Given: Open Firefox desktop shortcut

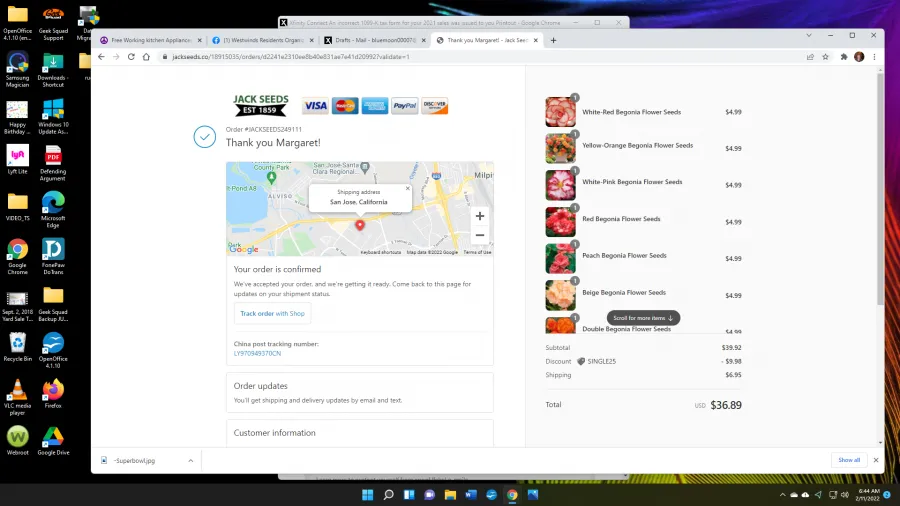Looking at the screenshot, I should click(53, 394).
